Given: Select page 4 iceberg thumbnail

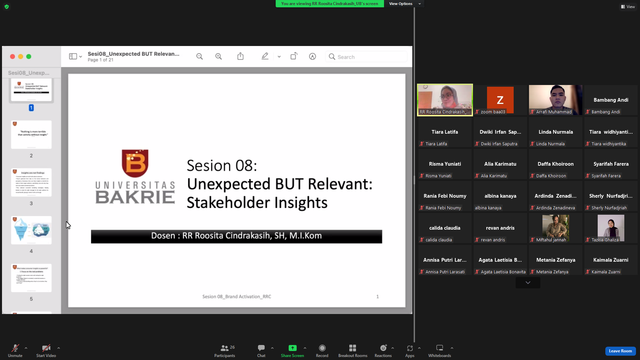Looking at the screenshot, I should coord(31,230).
